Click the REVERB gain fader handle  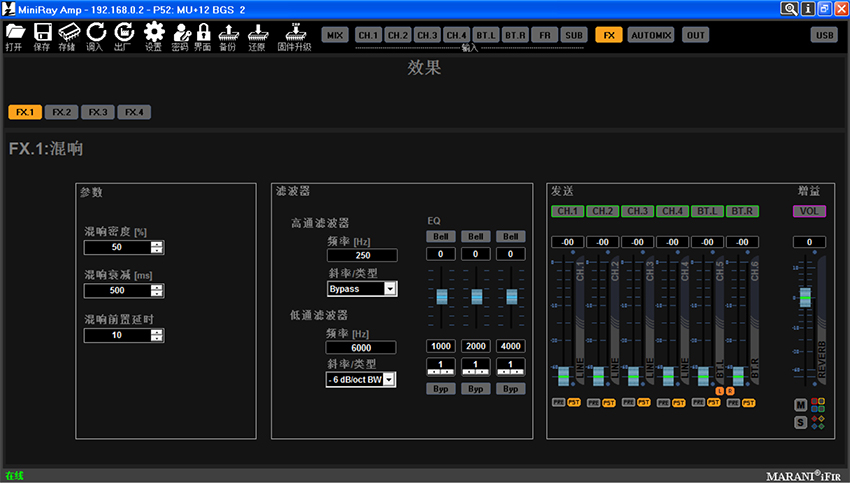[805, 297]
